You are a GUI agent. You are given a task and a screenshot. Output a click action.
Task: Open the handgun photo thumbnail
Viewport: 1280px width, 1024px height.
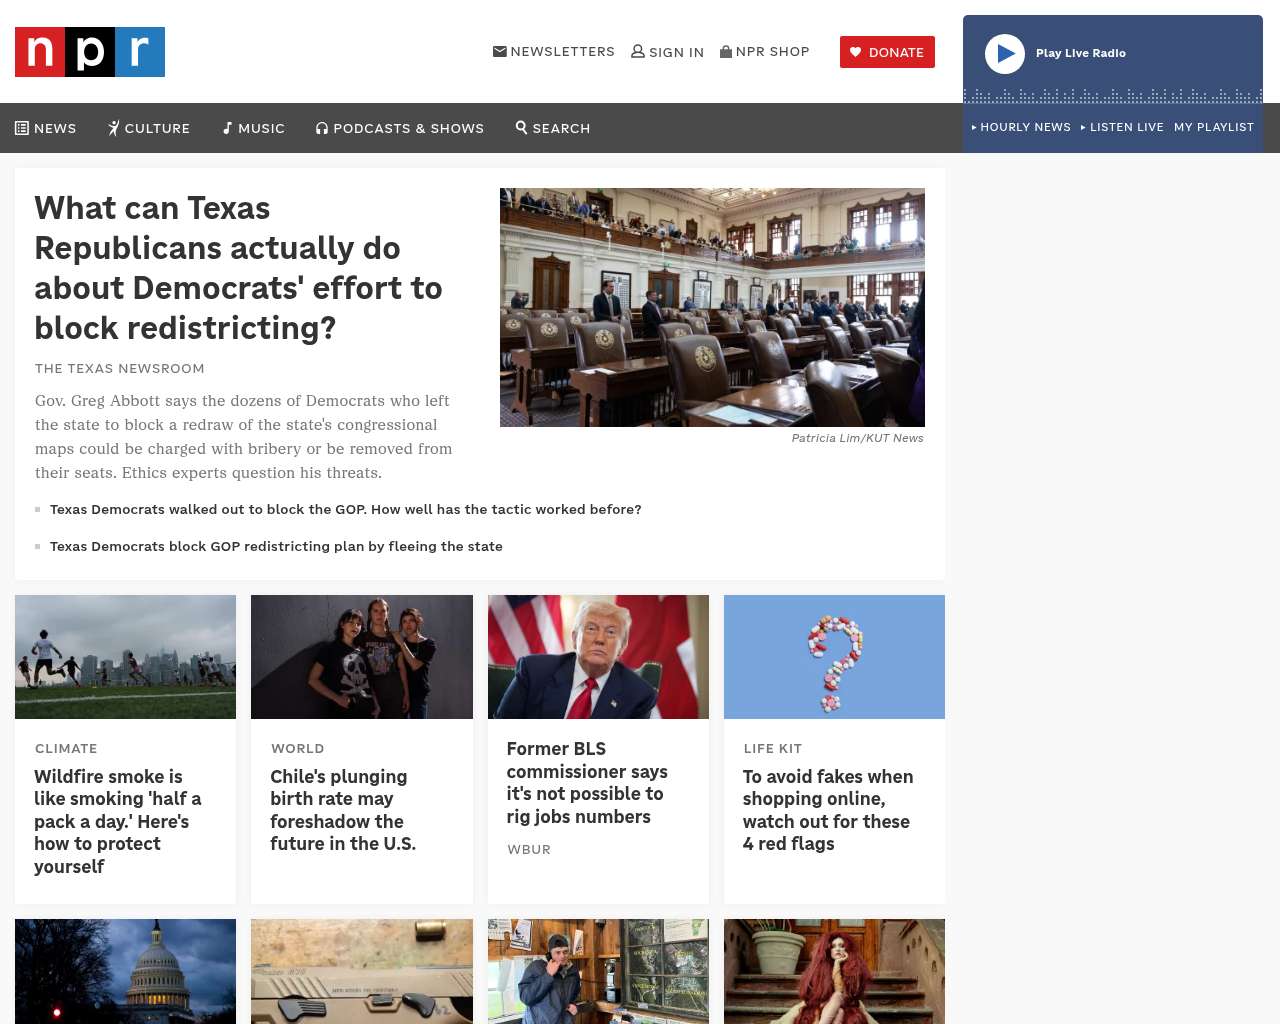[x=362, y=971]
